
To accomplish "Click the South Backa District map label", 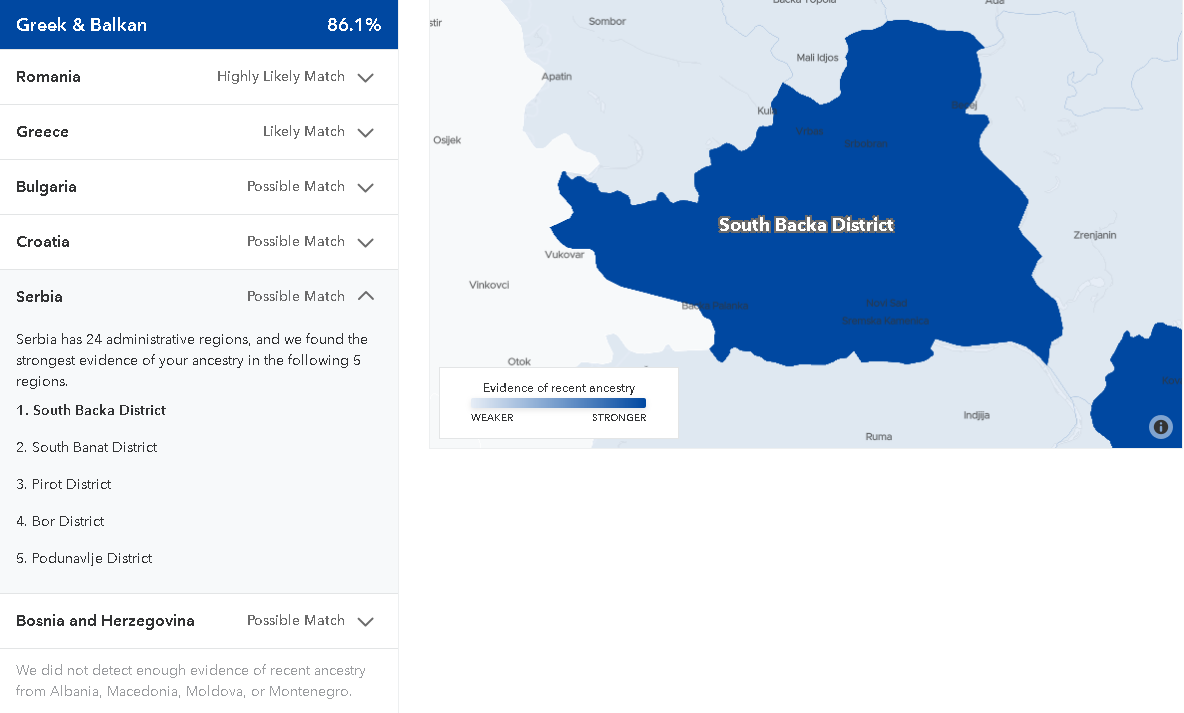I will point(806,224).
